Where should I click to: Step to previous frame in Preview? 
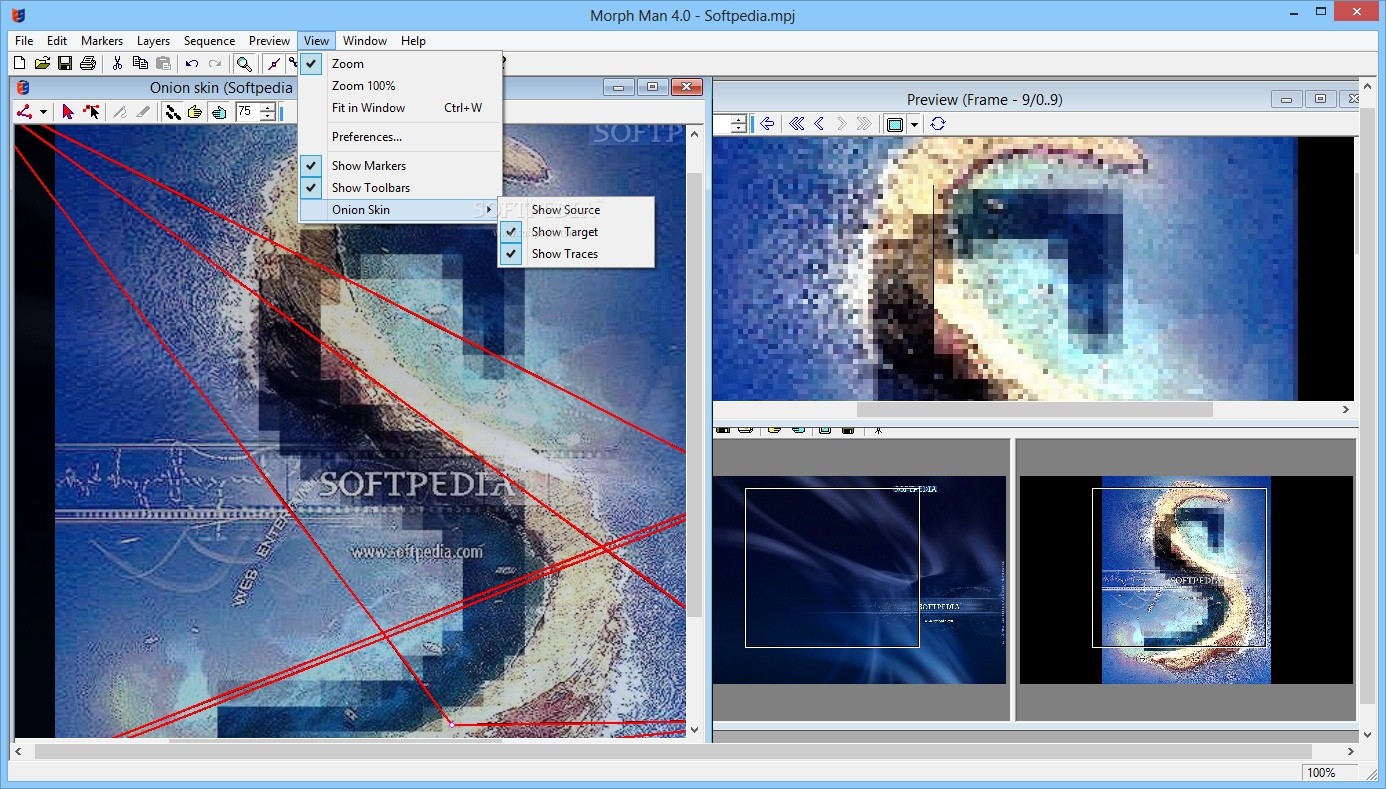point(819,124)
